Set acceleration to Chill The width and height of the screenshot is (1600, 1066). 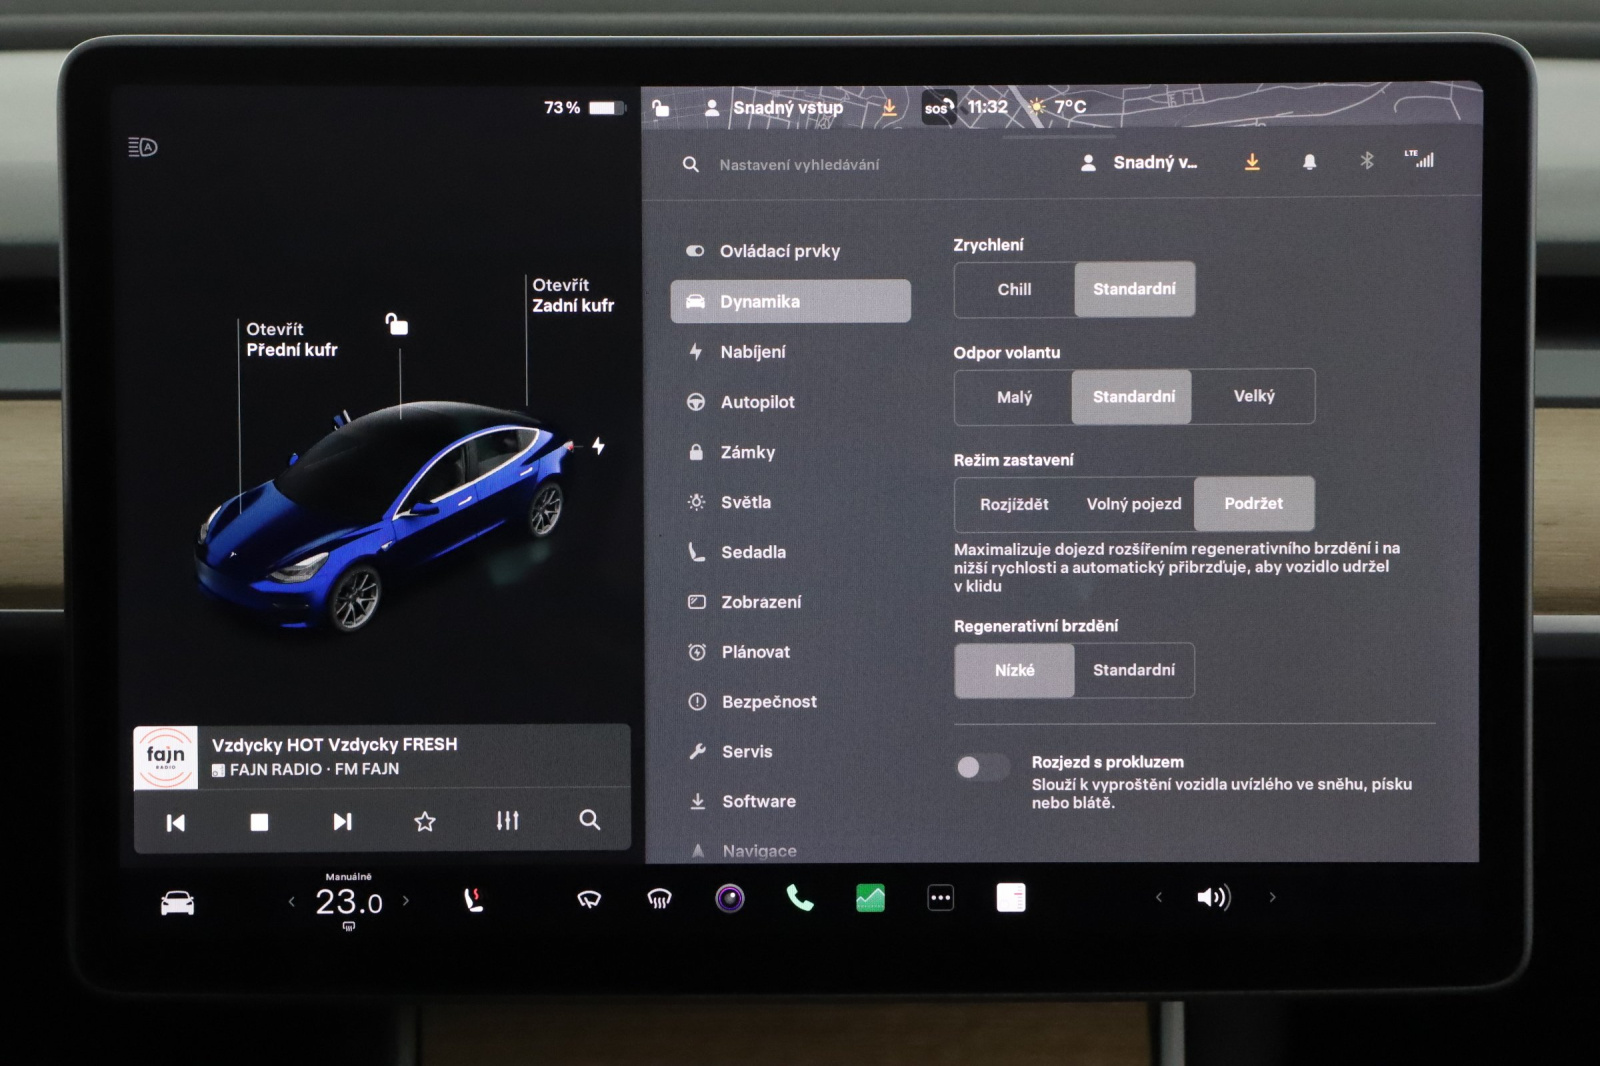pos(1014,289)
